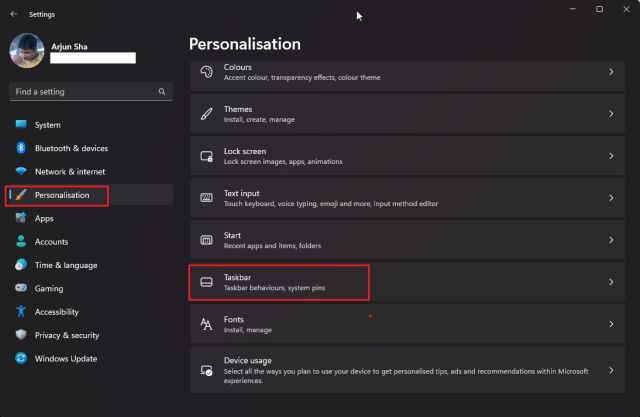
Task: Click the Apps icon in sidebar
Action: tap(21, 218)
